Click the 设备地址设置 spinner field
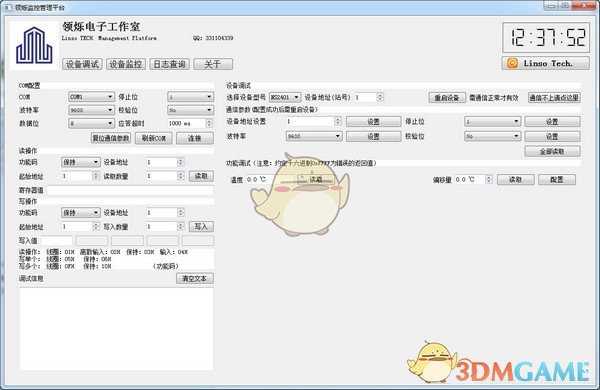This screenshot has height=390, width=600. tap(313, 121)
